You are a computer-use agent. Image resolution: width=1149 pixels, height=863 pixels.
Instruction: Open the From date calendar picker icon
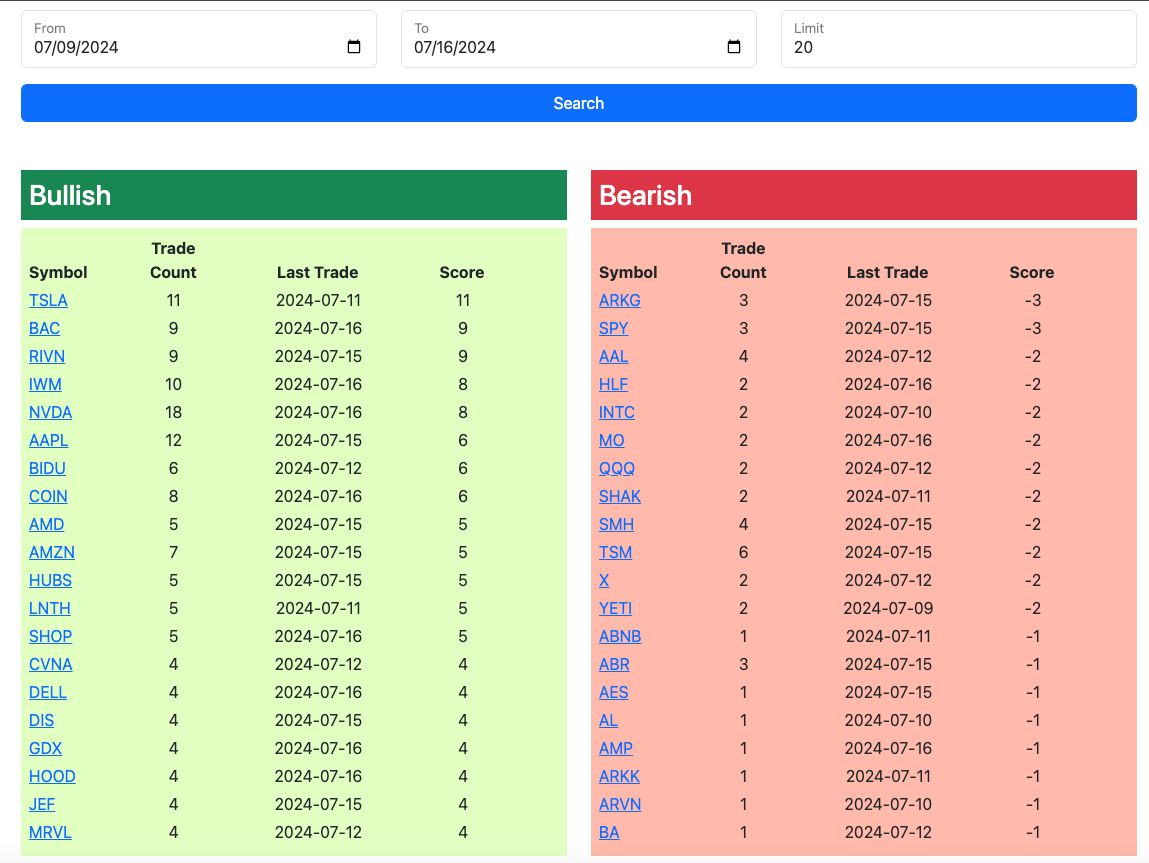[354, 47]
